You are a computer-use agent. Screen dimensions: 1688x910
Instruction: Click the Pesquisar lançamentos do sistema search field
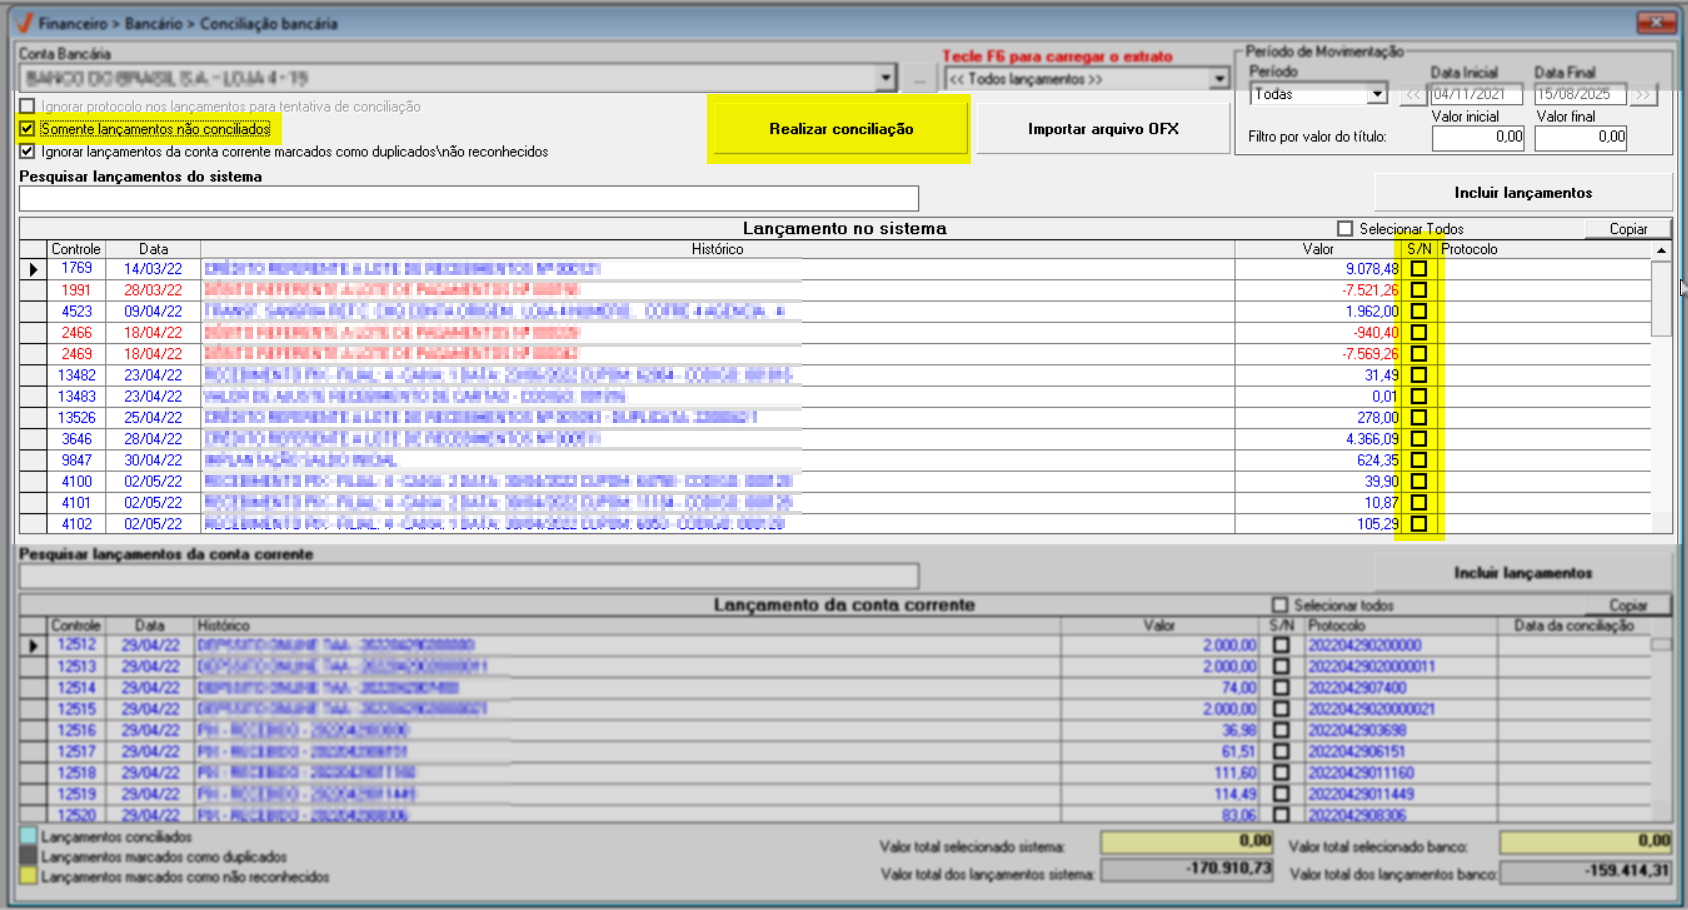pyautogui.click(x=468, y=198)
